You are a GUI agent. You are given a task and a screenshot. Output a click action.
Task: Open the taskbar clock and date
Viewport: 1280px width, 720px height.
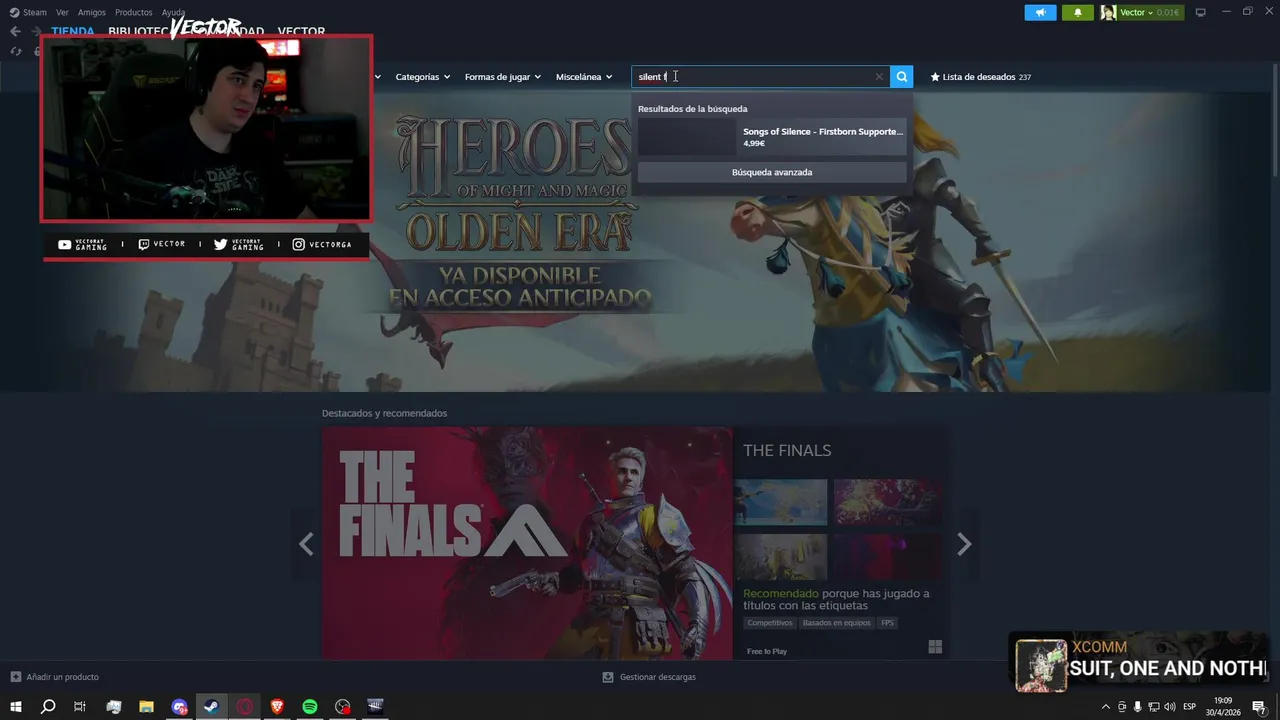coord(1223,707)
